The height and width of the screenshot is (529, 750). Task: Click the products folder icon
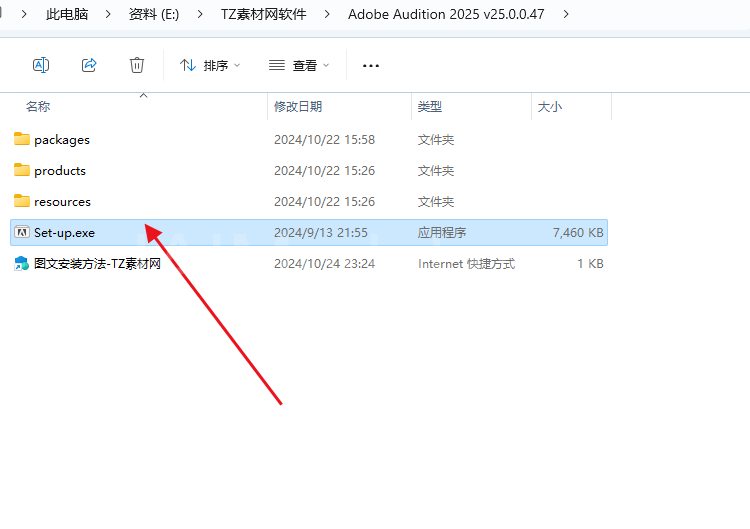pos(22,170)
